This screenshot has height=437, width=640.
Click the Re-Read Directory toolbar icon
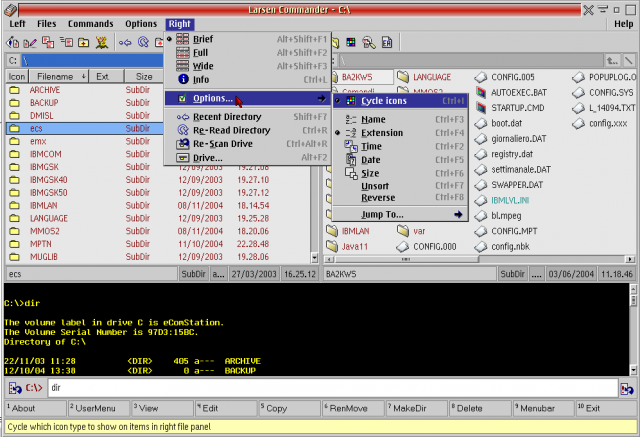click(143, 42)
